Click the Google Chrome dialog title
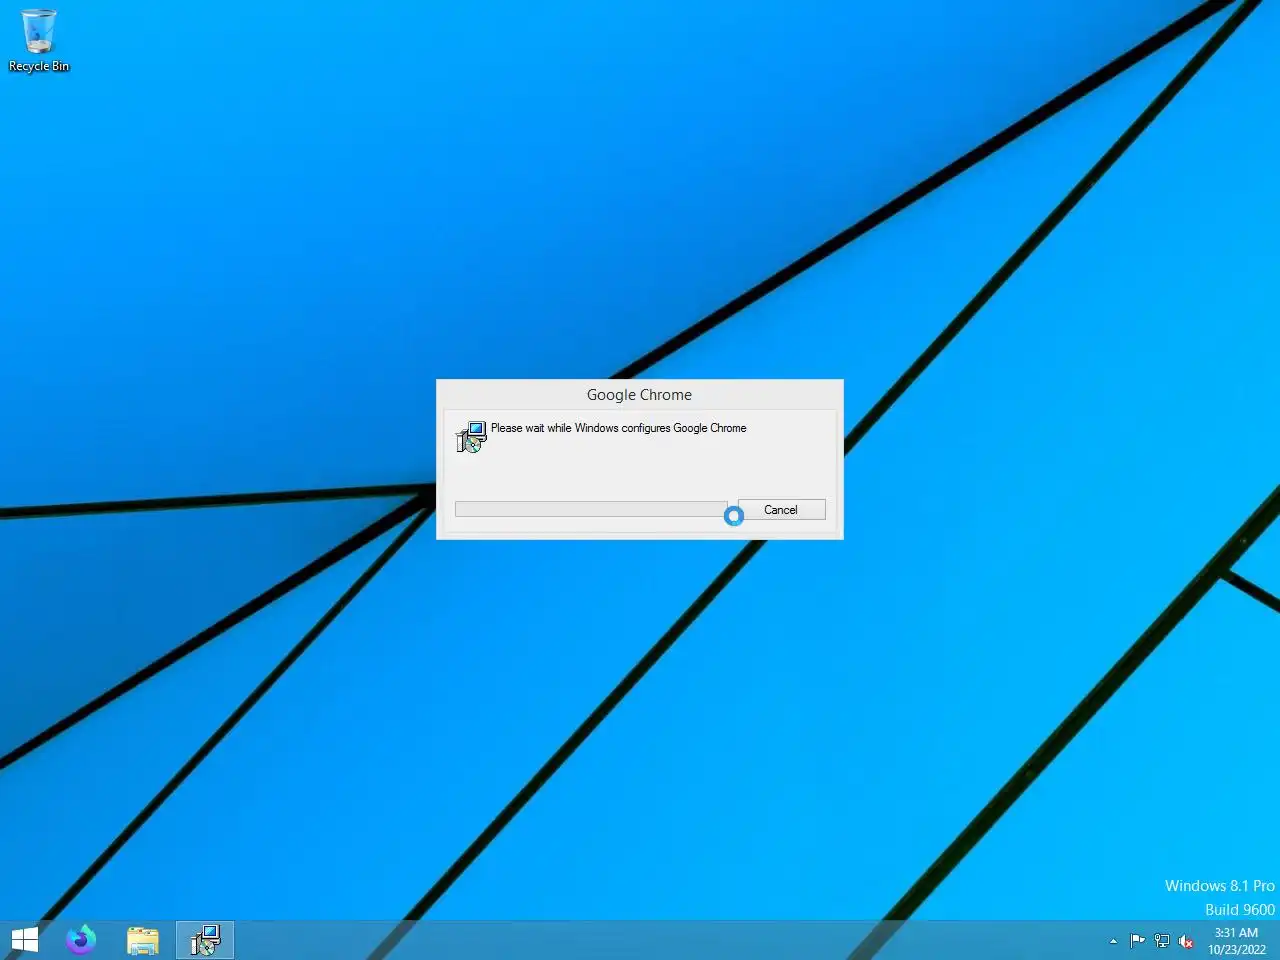The height and width of the screenshot is (960, 1280). pyautogui.click(x=639, y=395)
